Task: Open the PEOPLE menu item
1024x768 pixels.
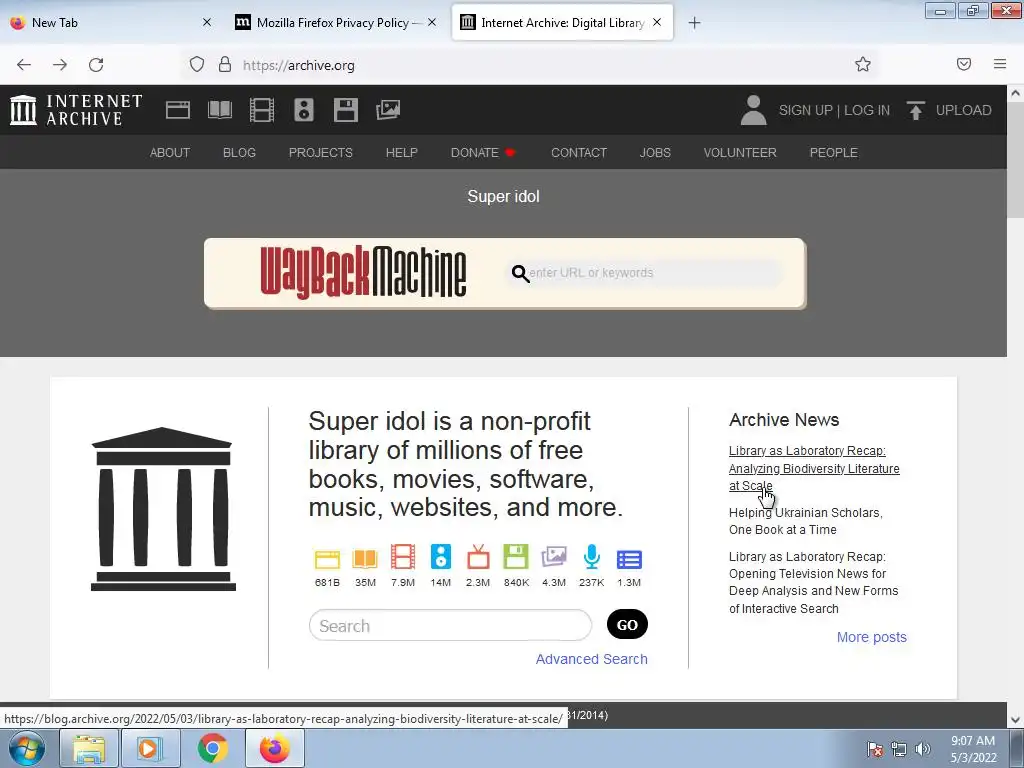Action: coord(833,152)
